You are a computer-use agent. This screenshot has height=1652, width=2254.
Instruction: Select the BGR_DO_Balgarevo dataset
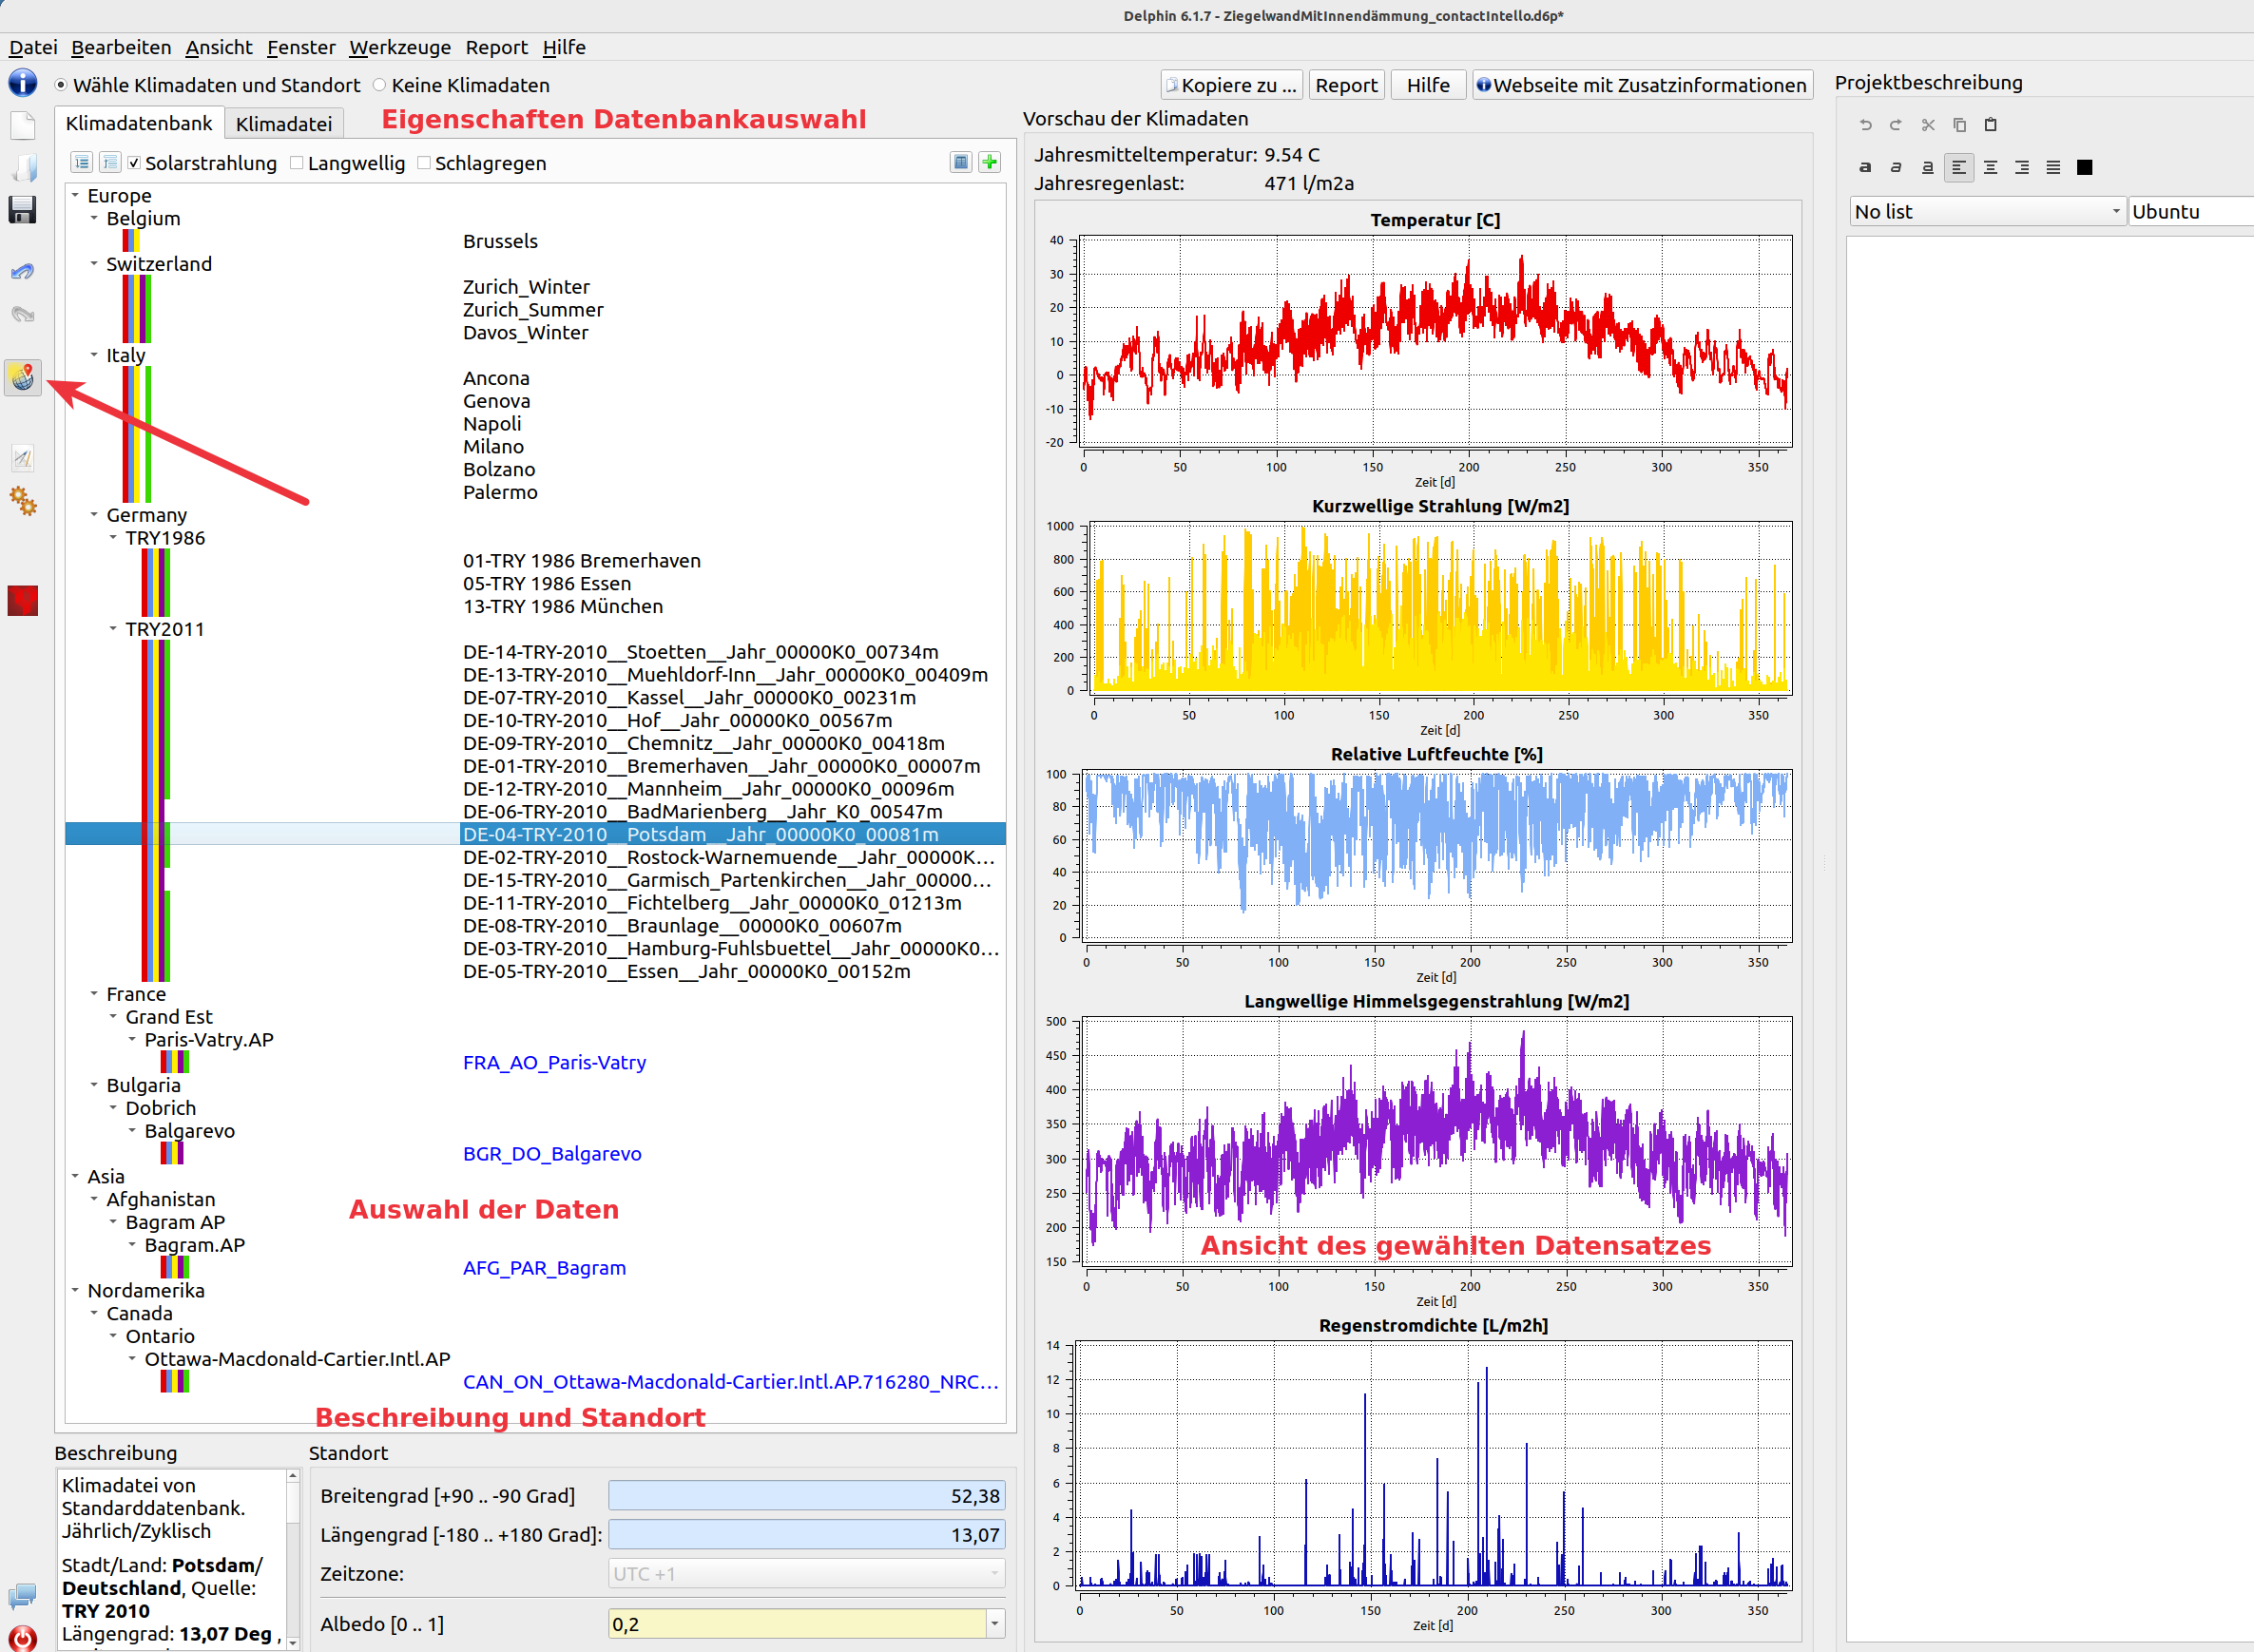(x=552, y=1154)
